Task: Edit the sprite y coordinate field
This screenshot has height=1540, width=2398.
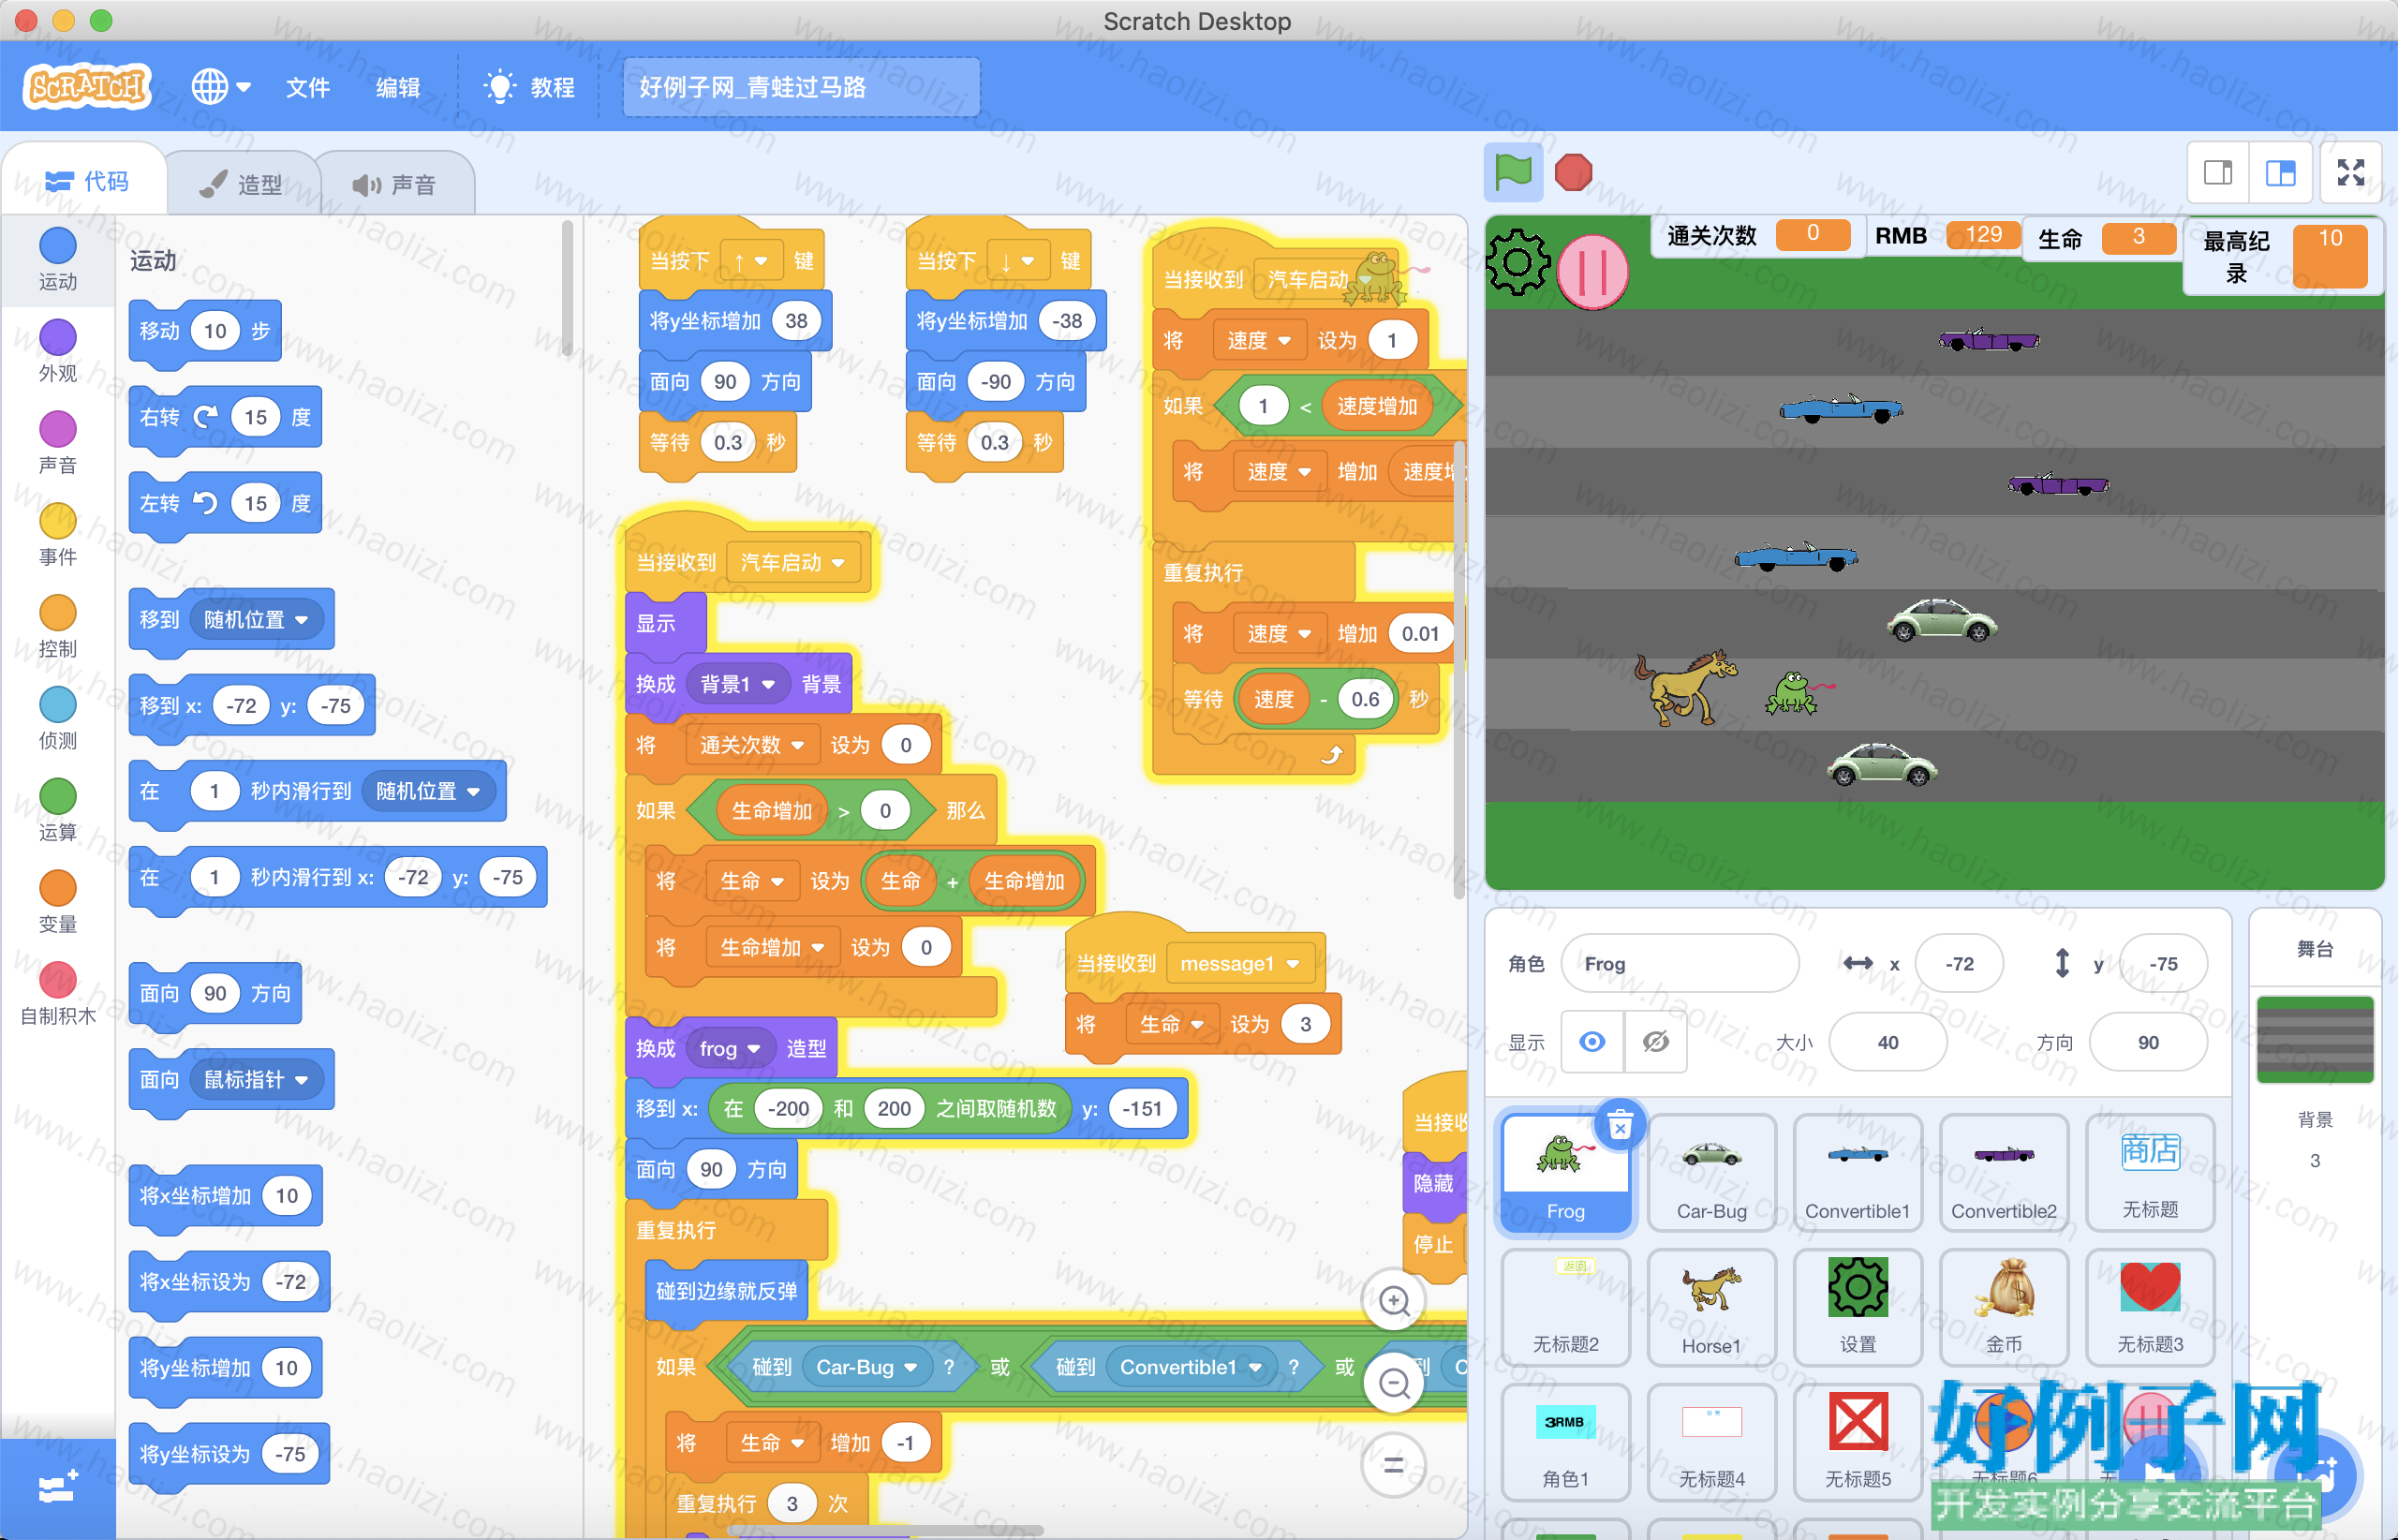Action: [x=2163, y=963]
